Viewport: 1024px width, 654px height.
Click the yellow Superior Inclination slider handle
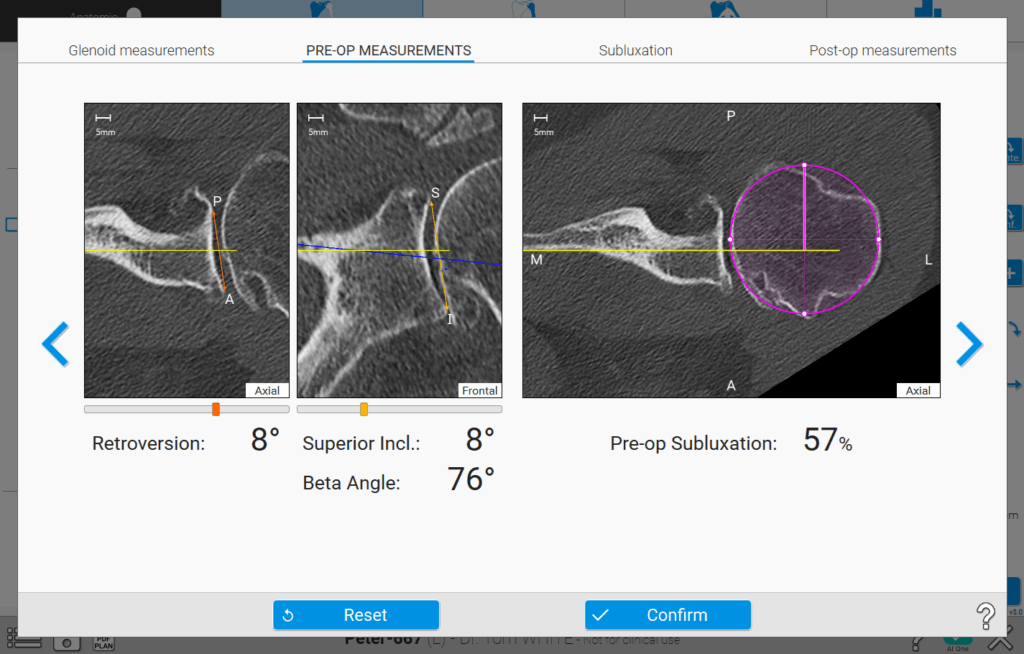coord(364,409)
